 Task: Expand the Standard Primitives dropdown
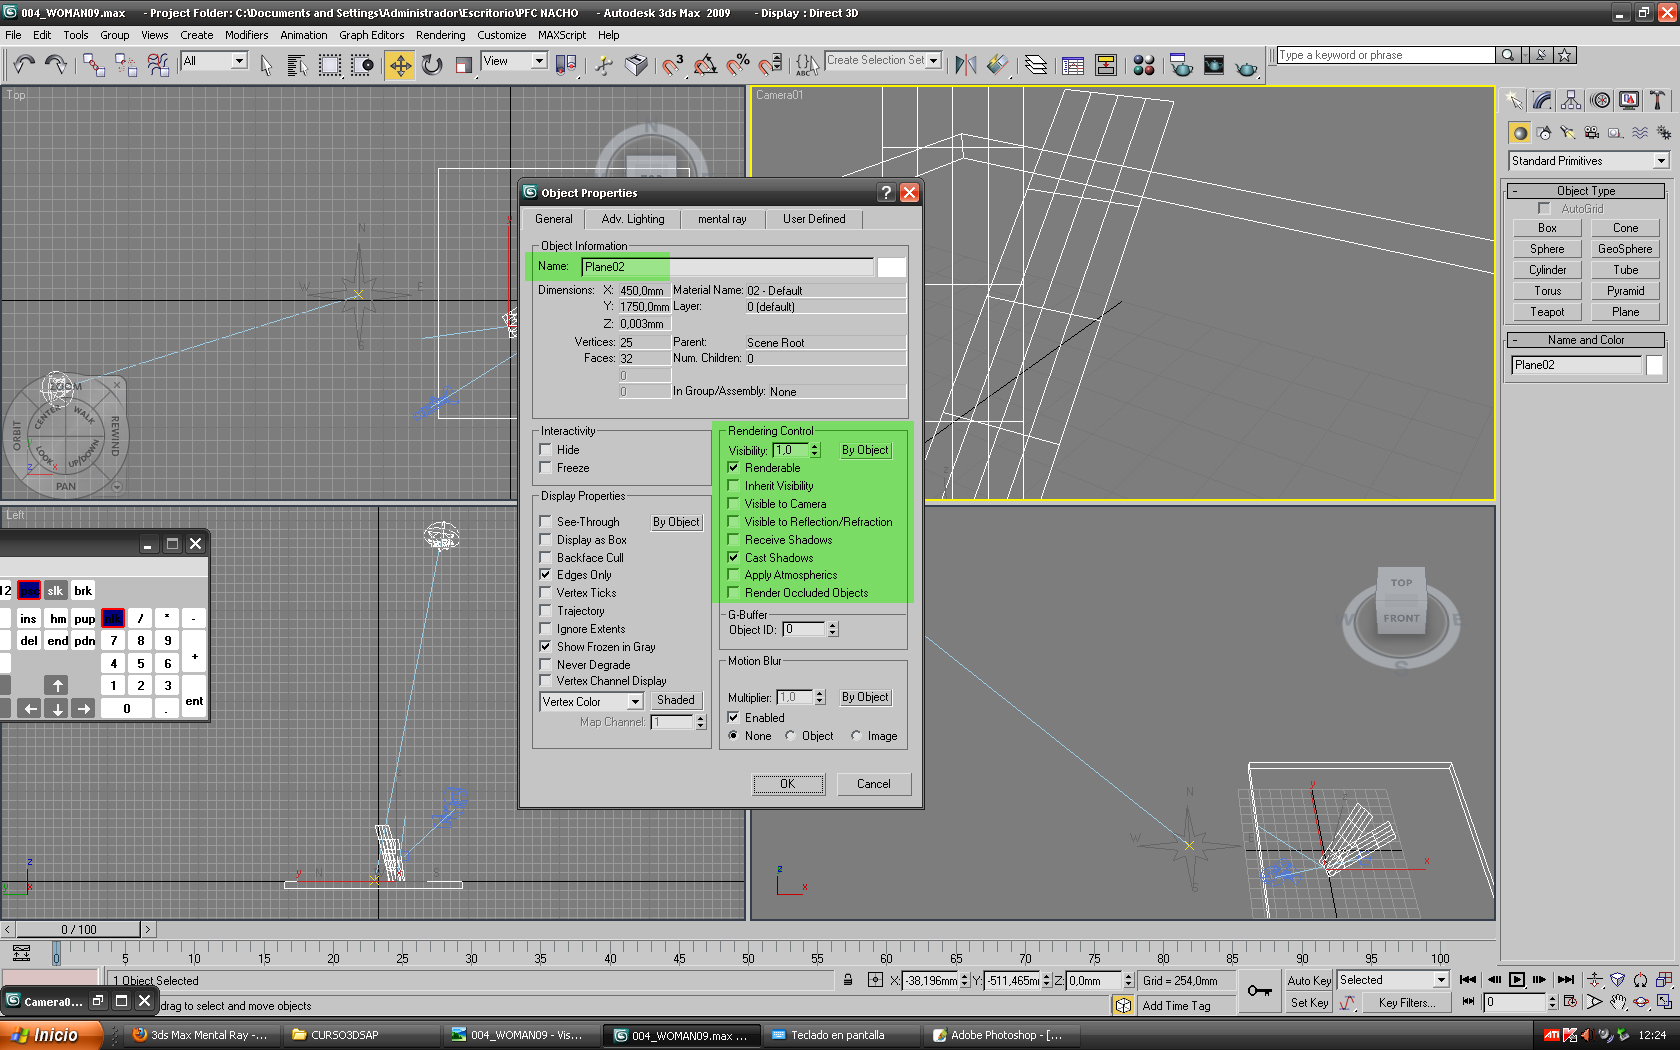1660,161
